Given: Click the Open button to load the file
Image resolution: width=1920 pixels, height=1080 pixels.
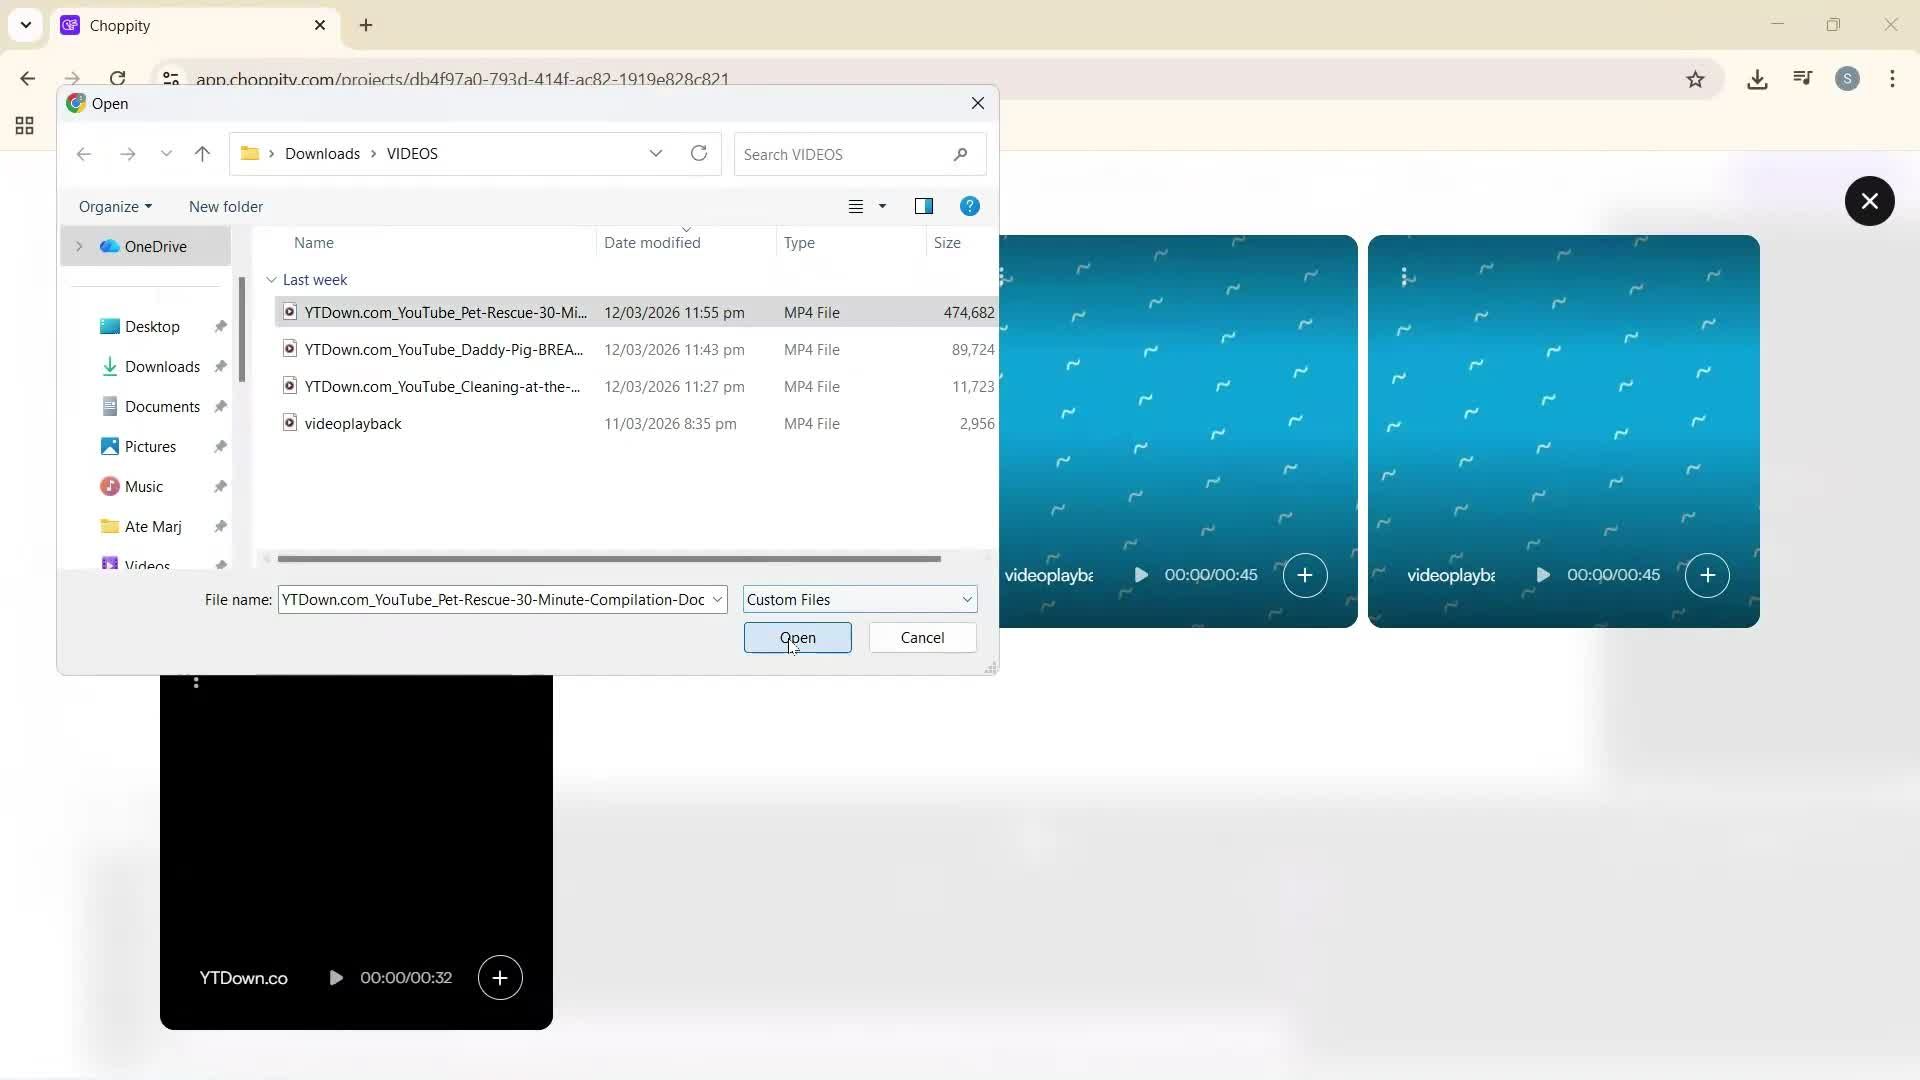Looking at the screenshot, I should 797,637.
